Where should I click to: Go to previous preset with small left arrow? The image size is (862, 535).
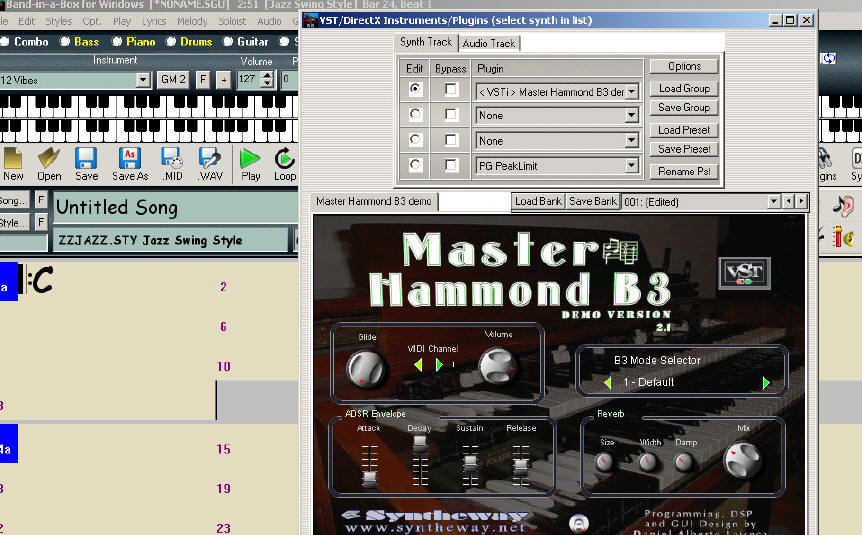789,202
